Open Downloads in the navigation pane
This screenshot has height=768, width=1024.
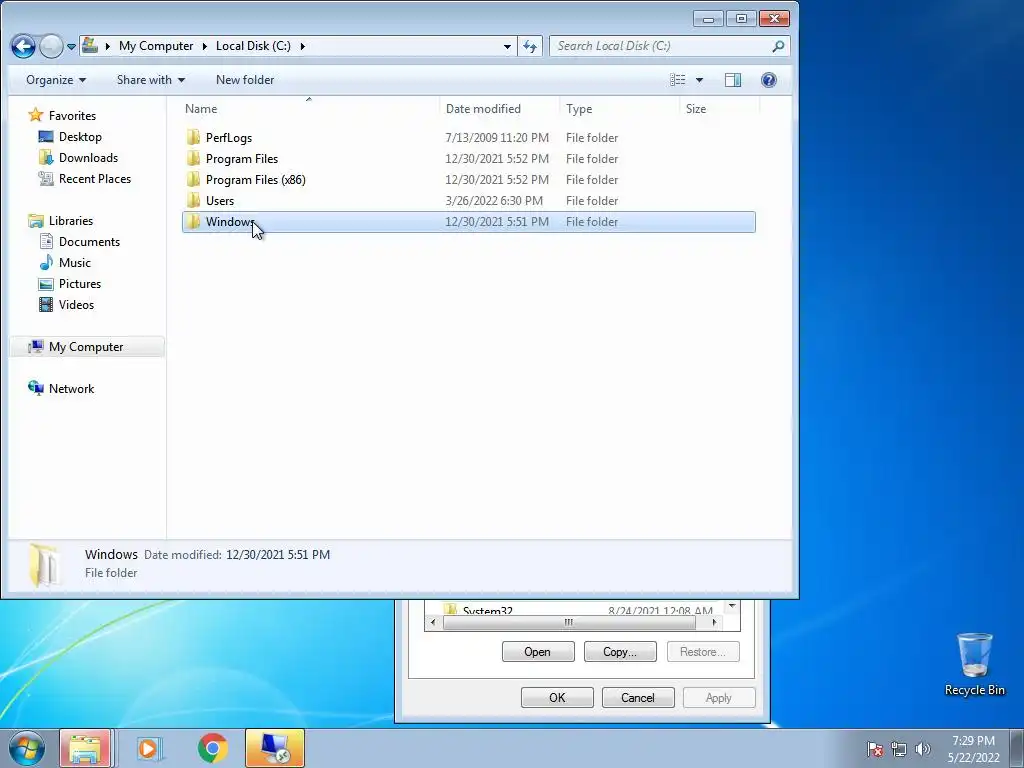tap(88, 157)
